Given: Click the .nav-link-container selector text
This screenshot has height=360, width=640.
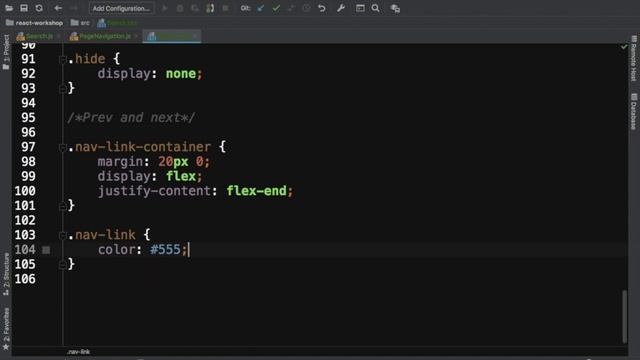Looking at the screenshot, I should pos(139,147).
